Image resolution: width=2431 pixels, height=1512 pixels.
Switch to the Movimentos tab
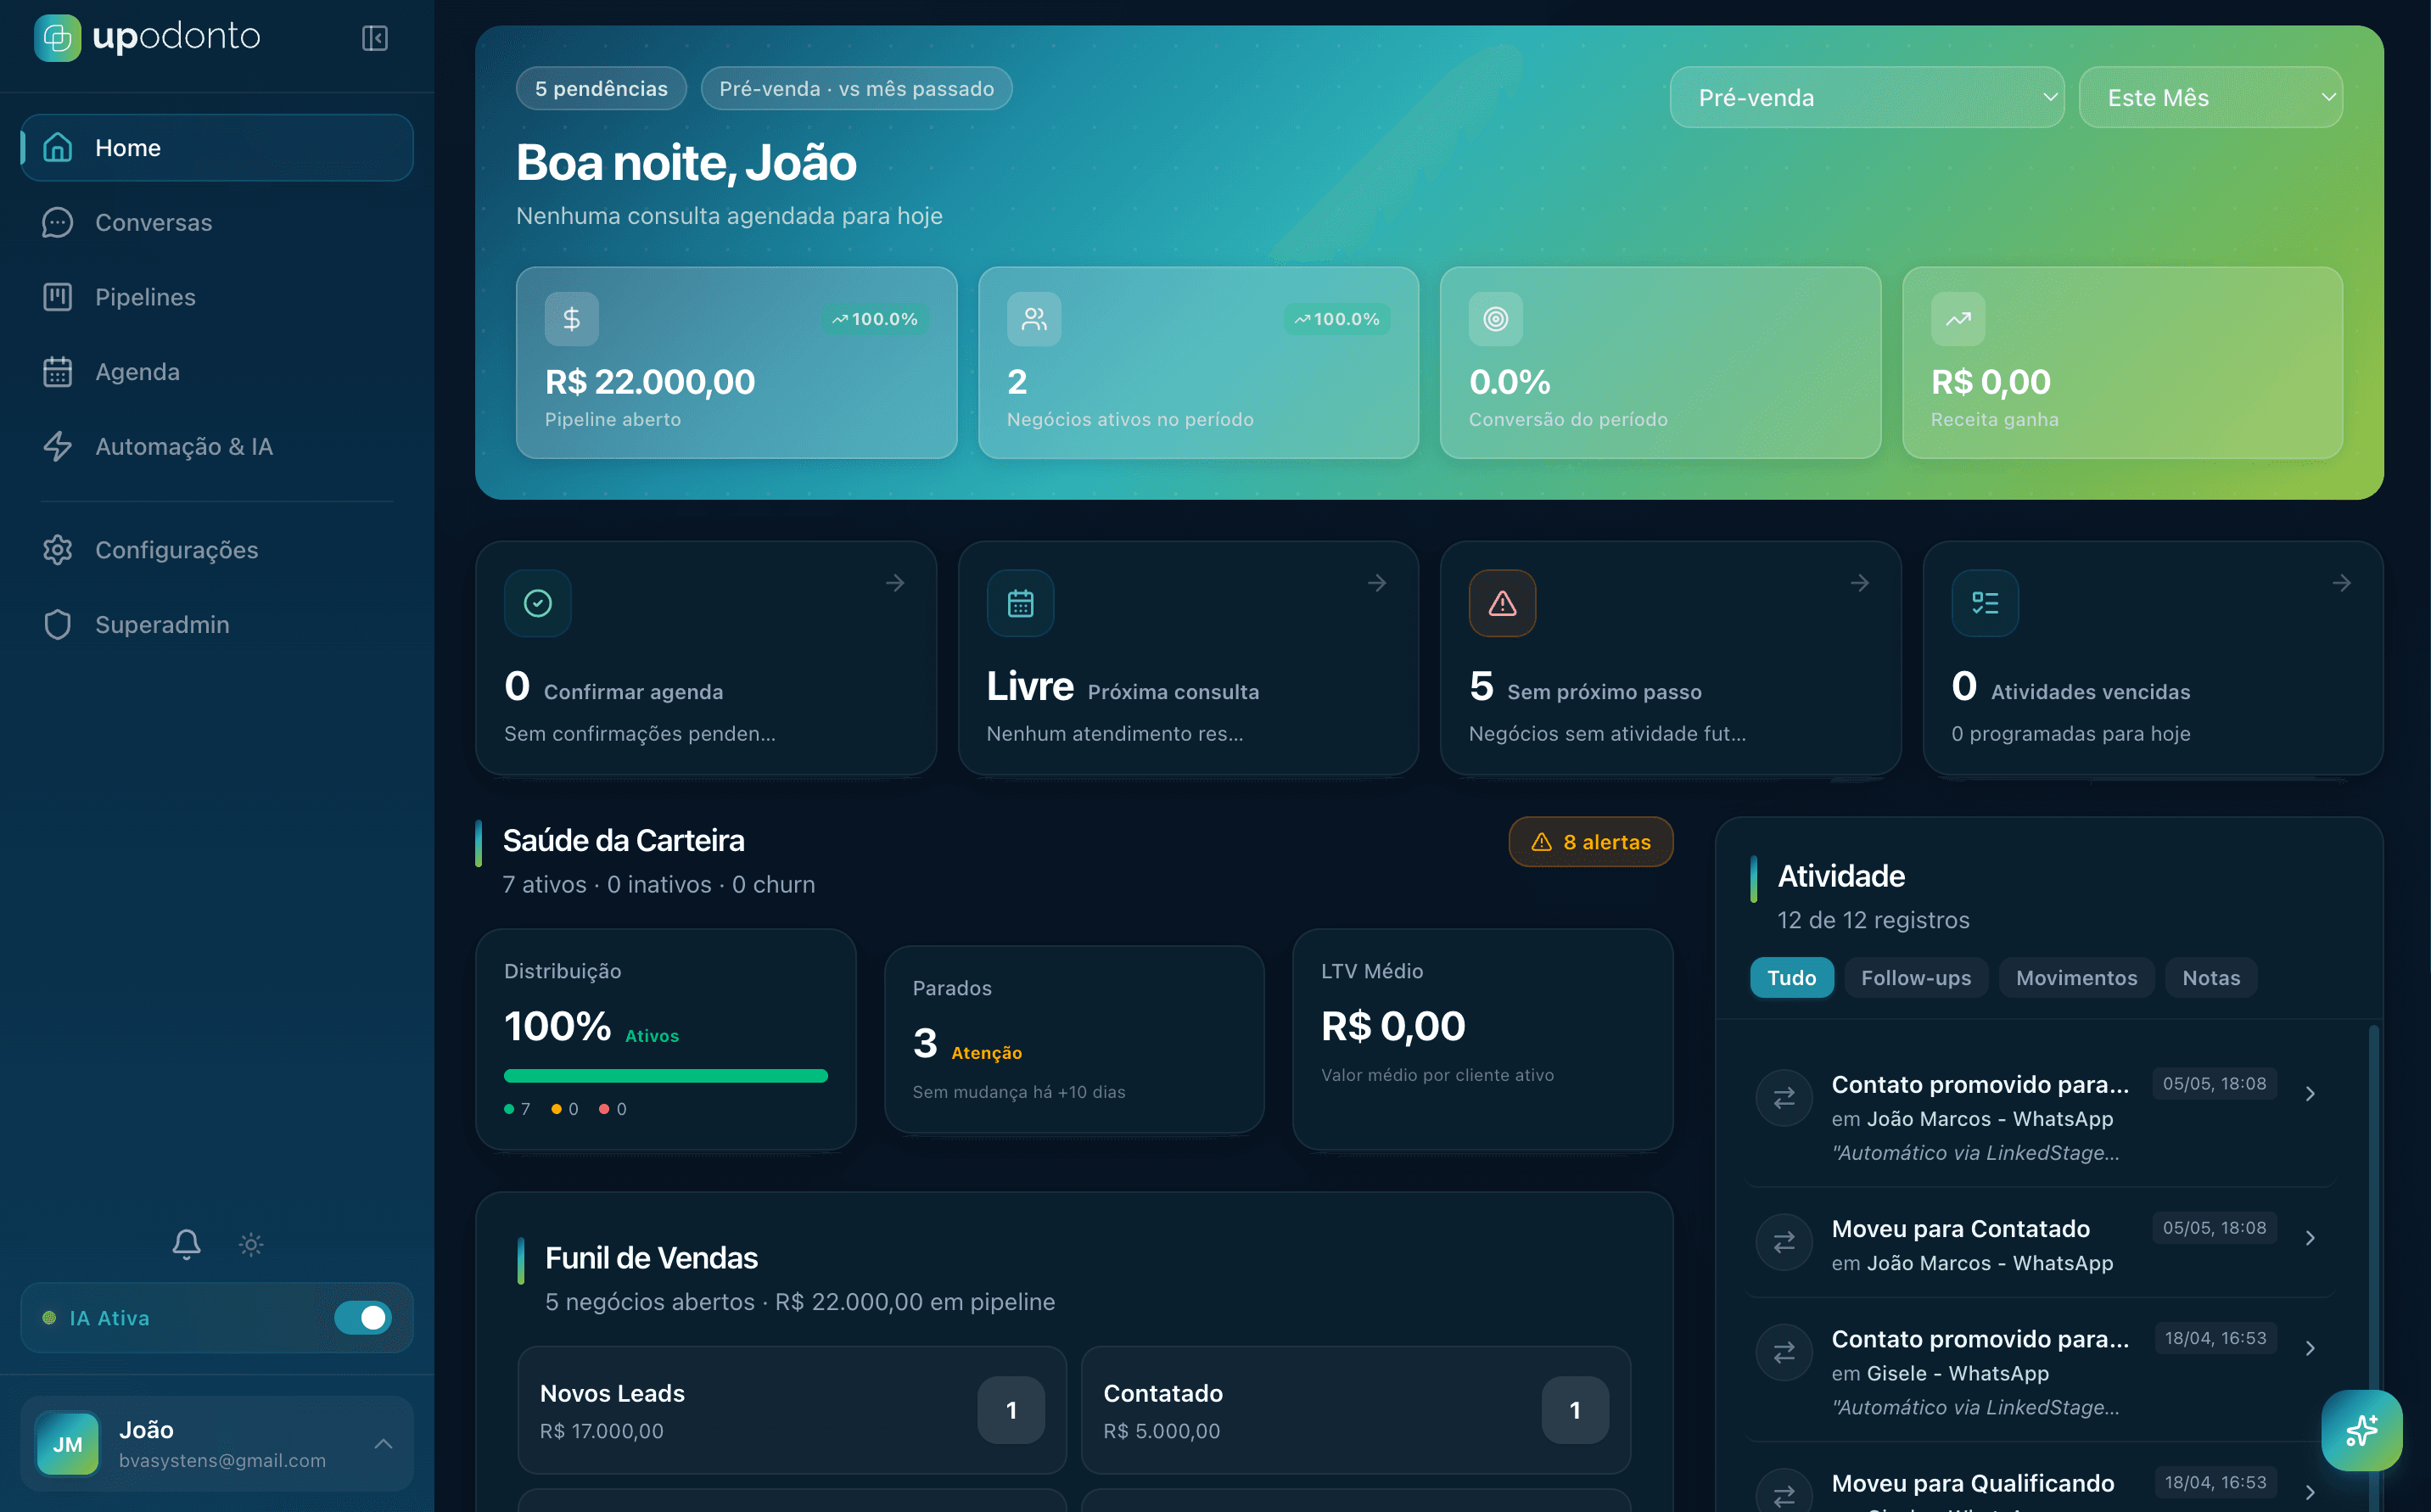[2077, 978]
